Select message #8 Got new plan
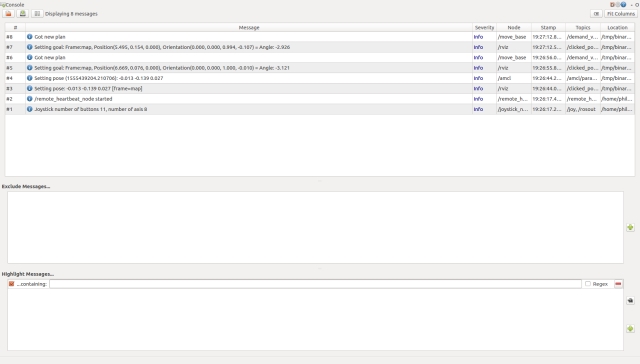640x364 pixels. [x=320, y=37]
